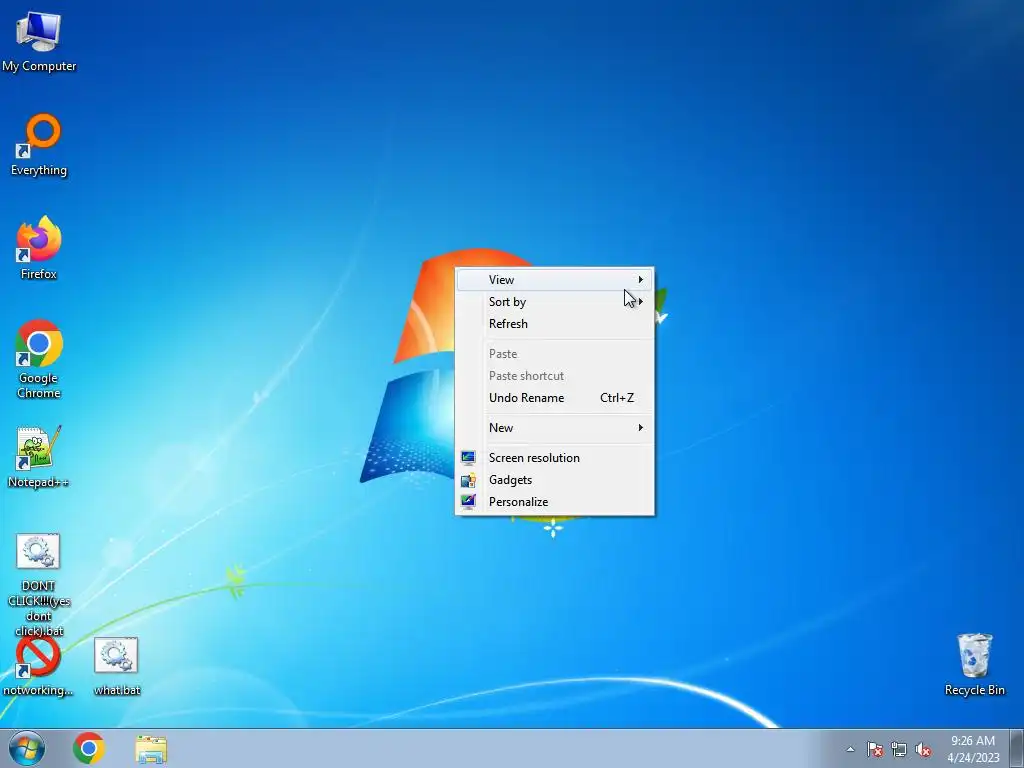Click the arrow next to New
This screenshot has width=1024, height=768.
point(641,428)
